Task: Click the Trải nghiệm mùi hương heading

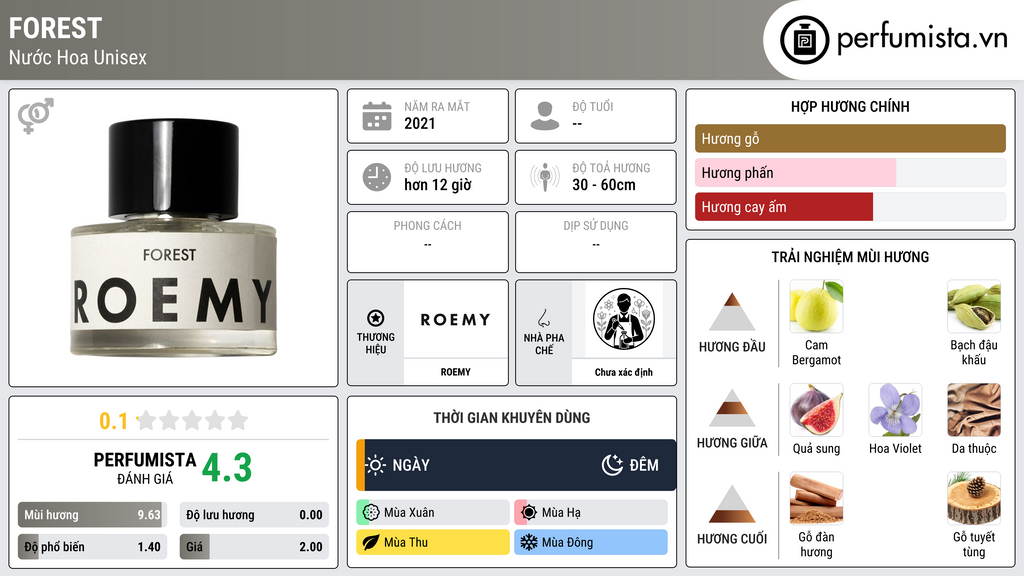Action: point(850,257)
